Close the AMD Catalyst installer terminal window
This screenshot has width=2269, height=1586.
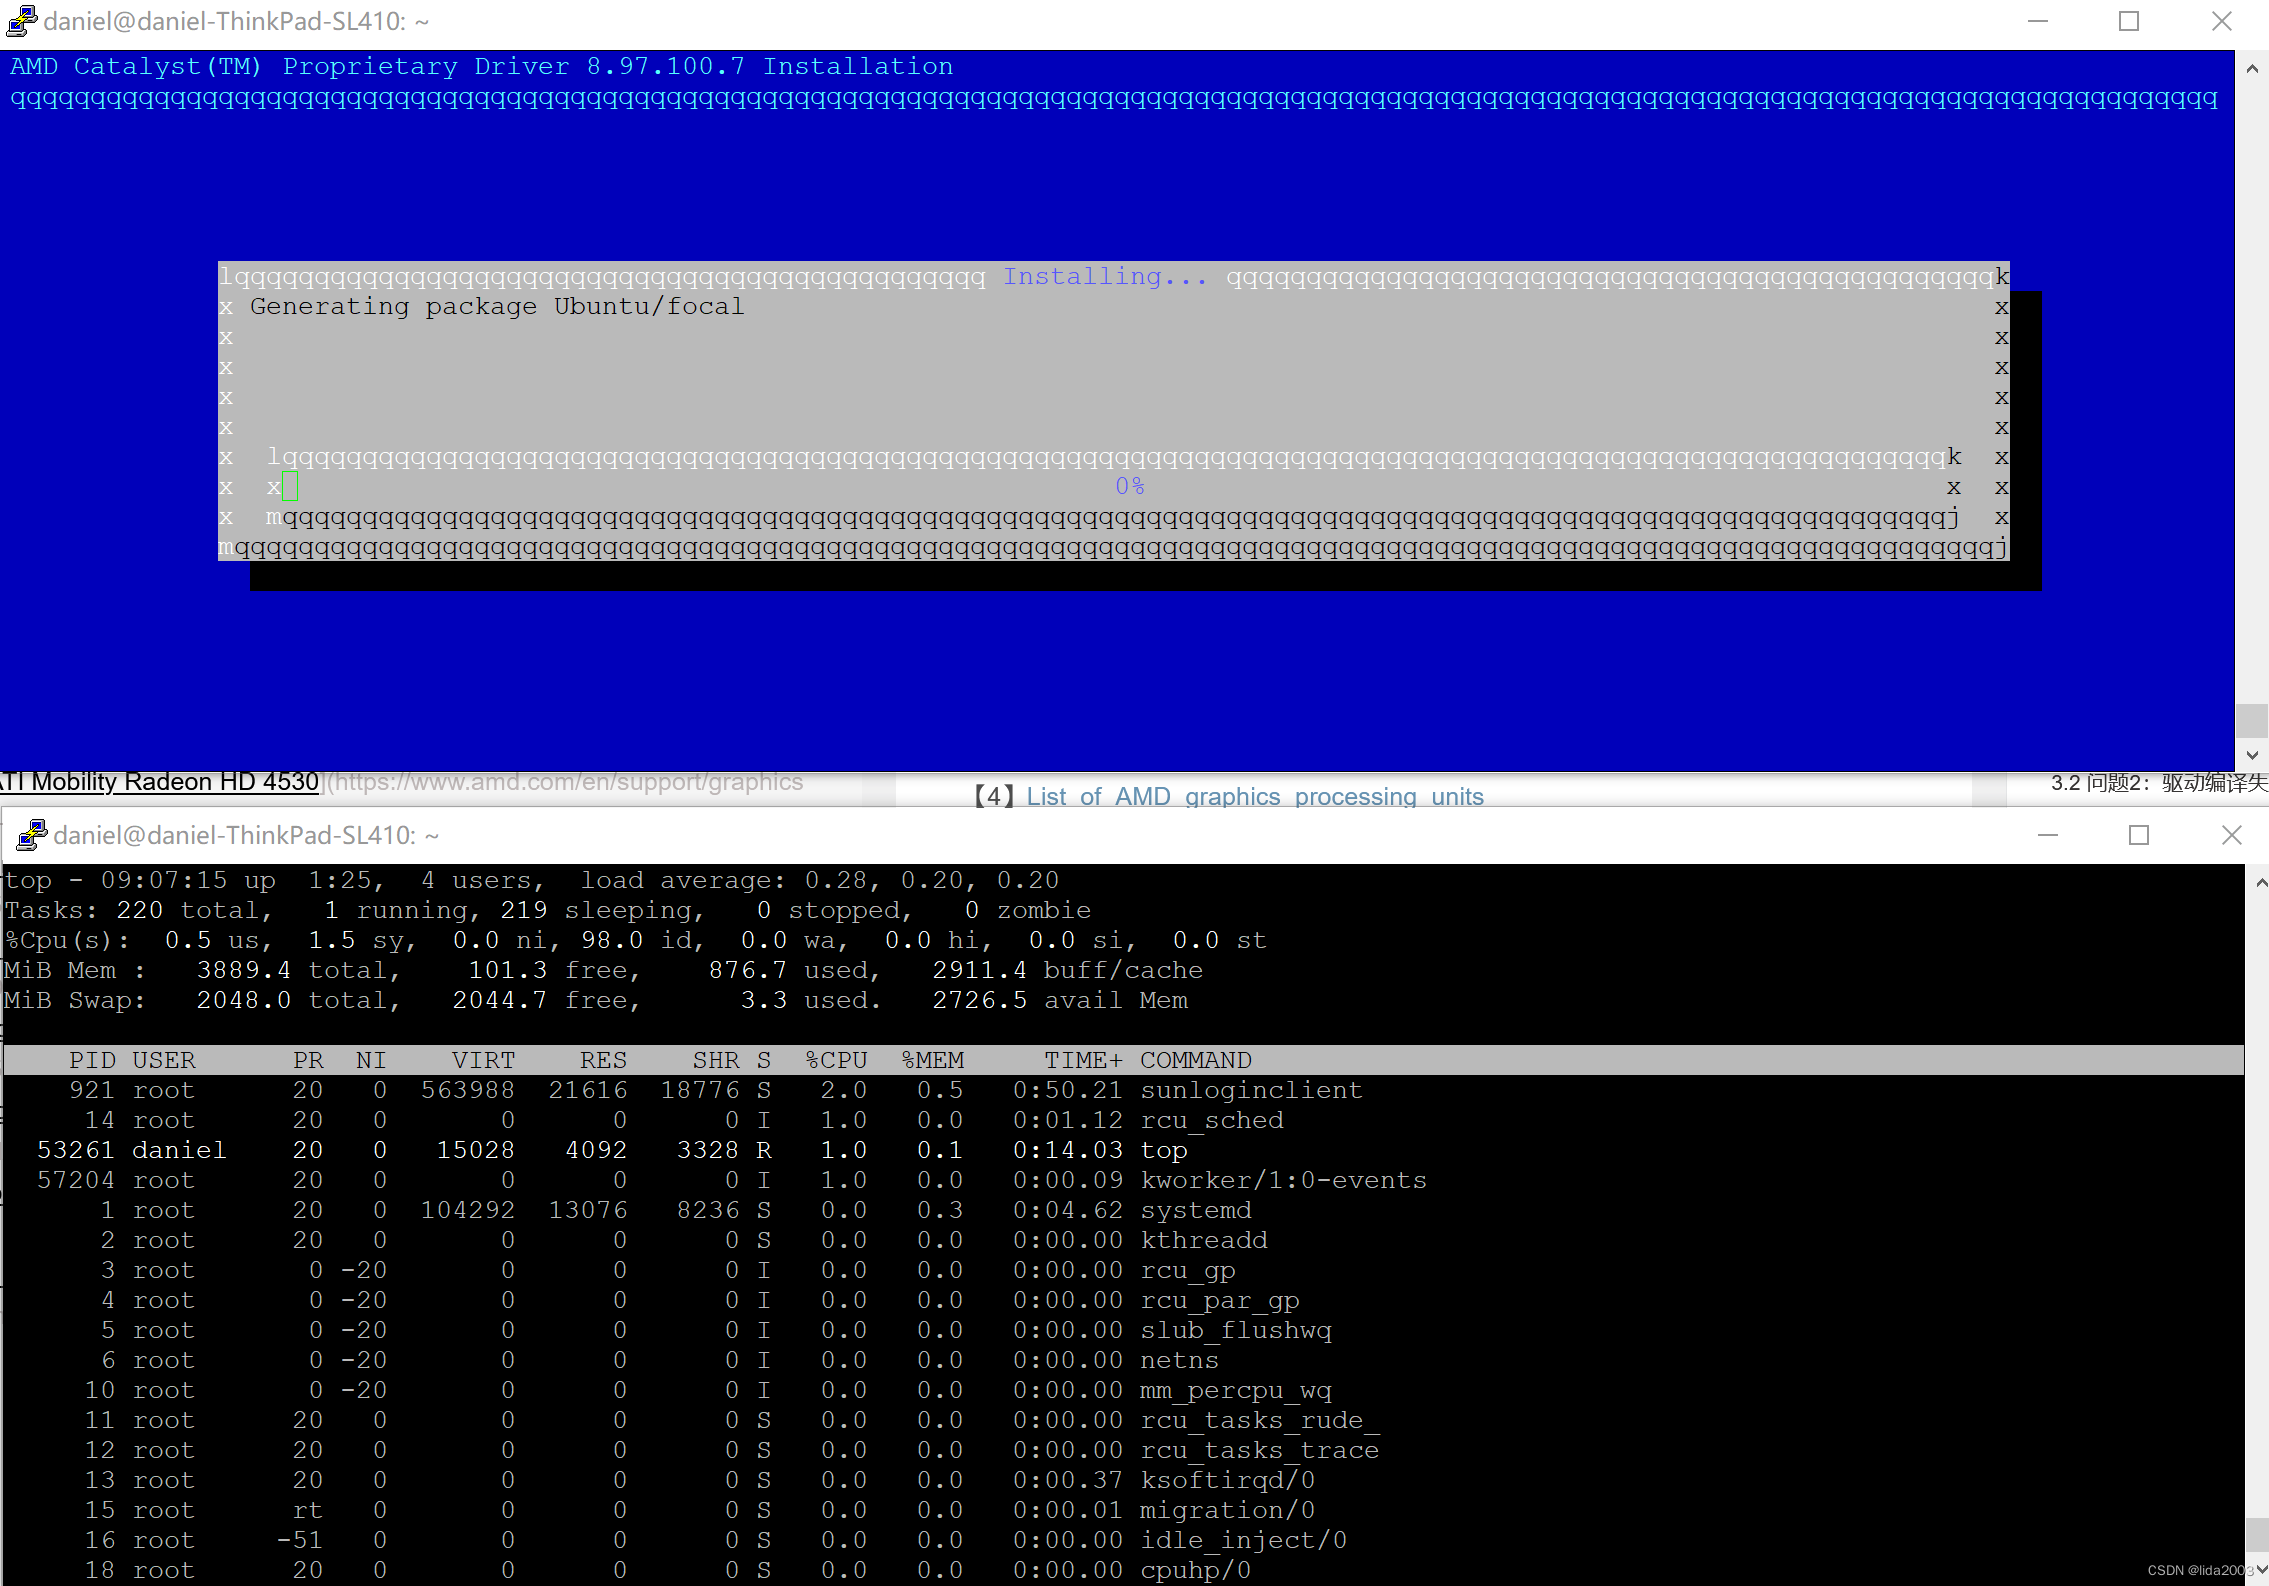click(2222, 21)
